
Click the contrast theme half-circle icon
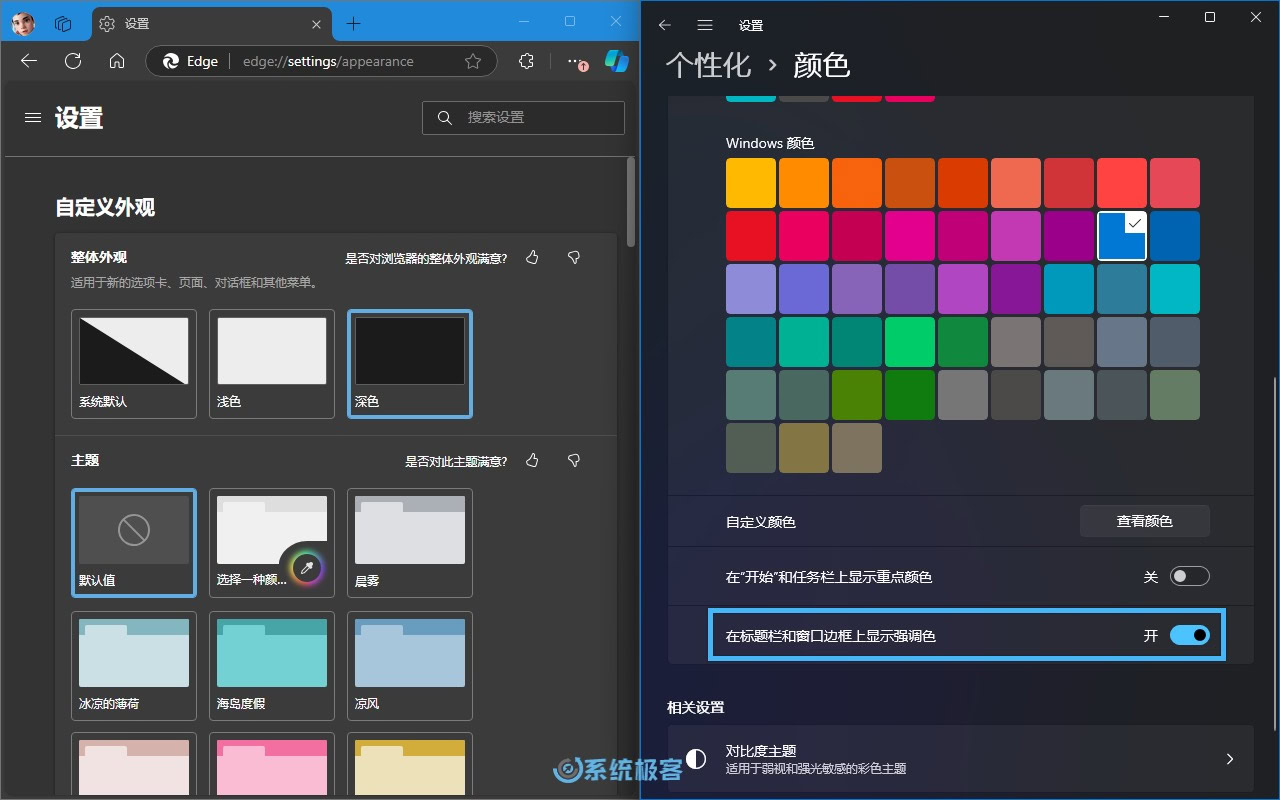pyautogui.click(x=696, y=759)
